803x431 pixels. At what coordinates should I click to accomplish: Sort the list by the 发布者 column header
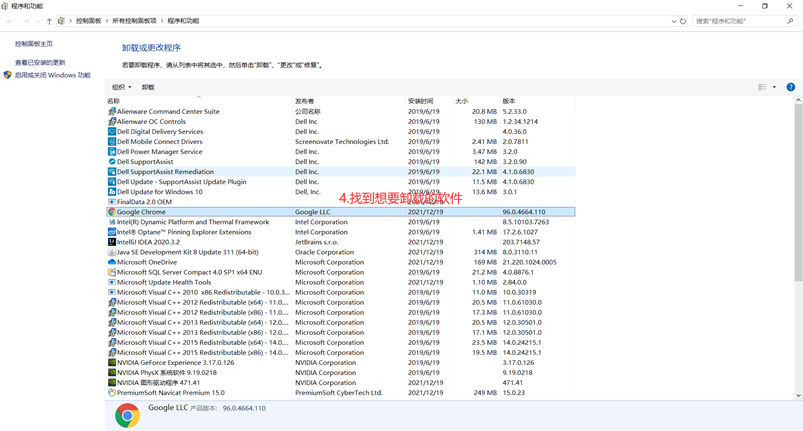tap(349, 101)
